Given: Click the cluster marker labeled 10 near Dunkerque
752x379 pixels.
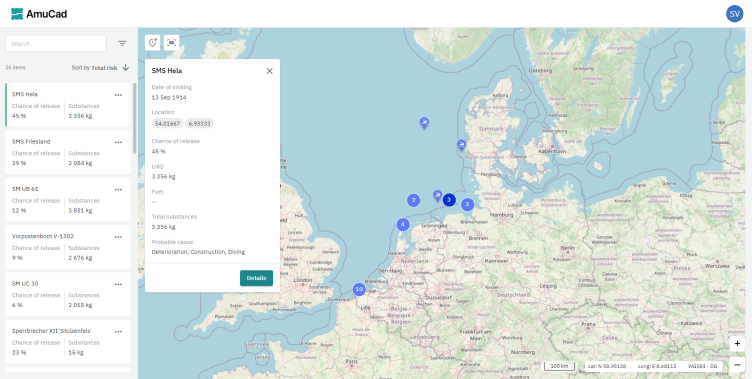Looking at the screenshot, I should click(359, 289).
